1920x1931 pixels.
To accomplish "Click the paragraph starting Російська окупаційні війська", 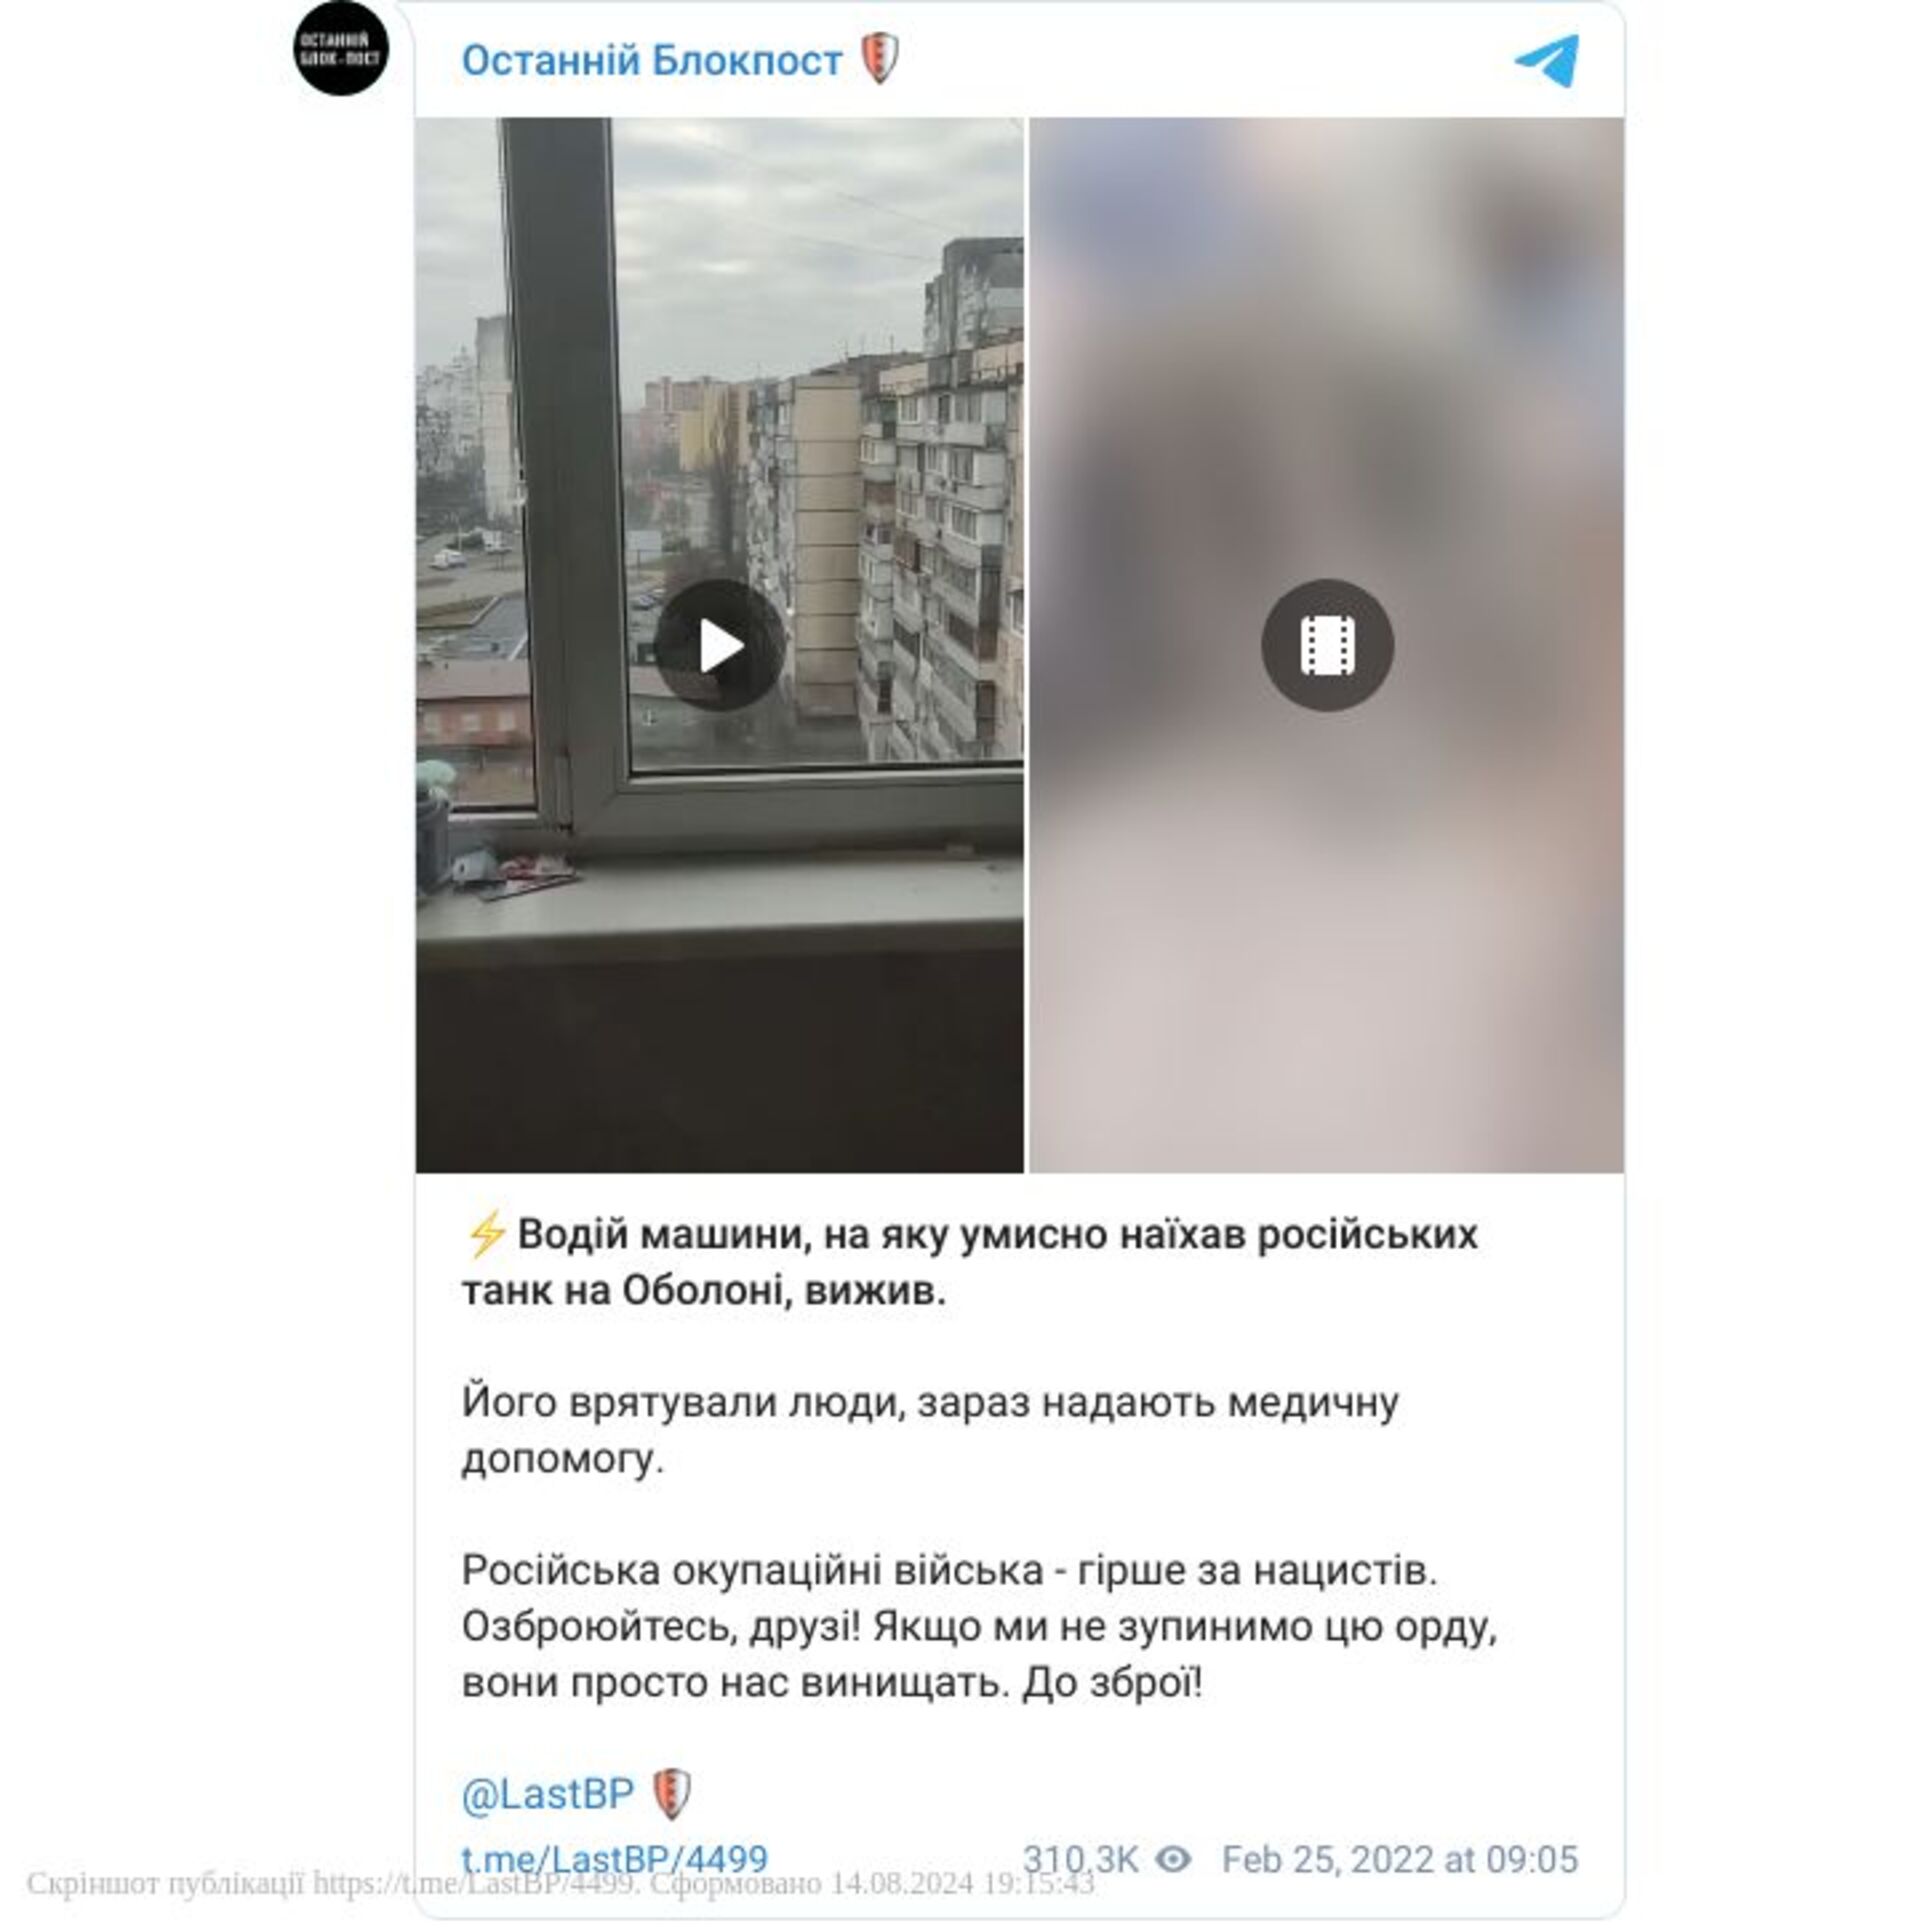I will pyautogui.click(x=979, y=1627).
